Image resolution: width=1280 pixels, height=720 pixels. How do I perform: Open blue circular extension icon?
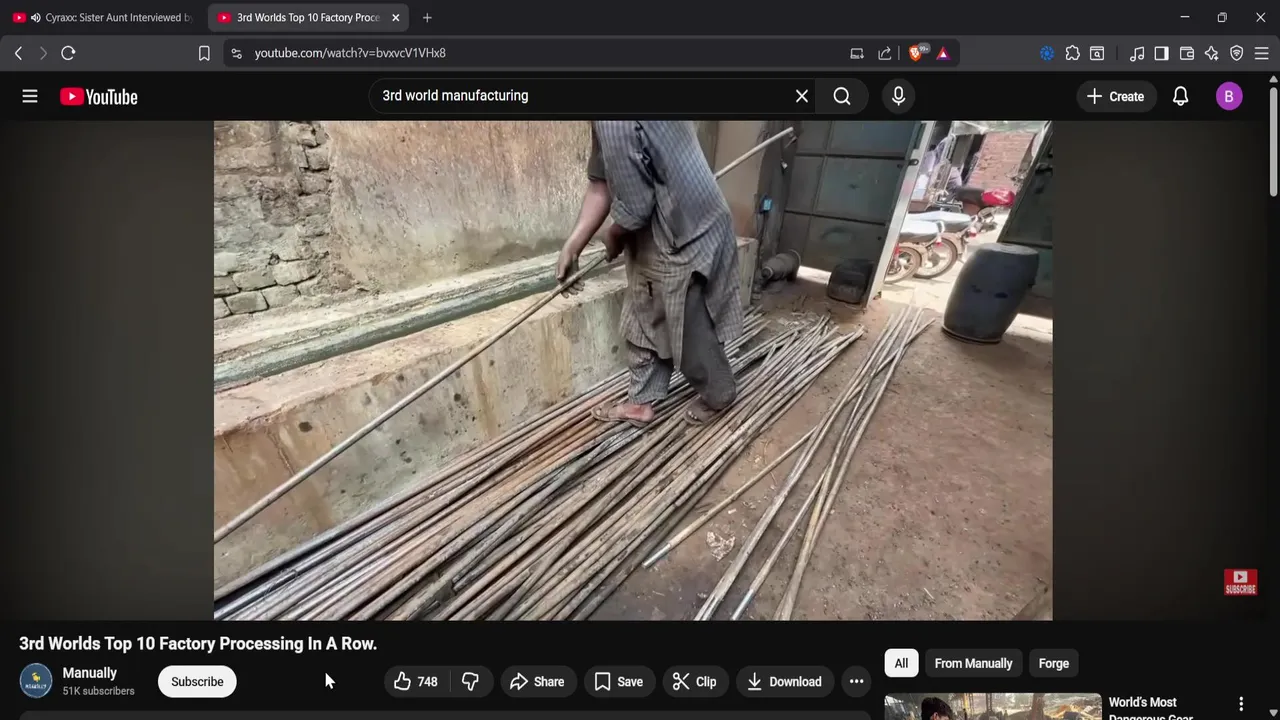coord(1047,53)
